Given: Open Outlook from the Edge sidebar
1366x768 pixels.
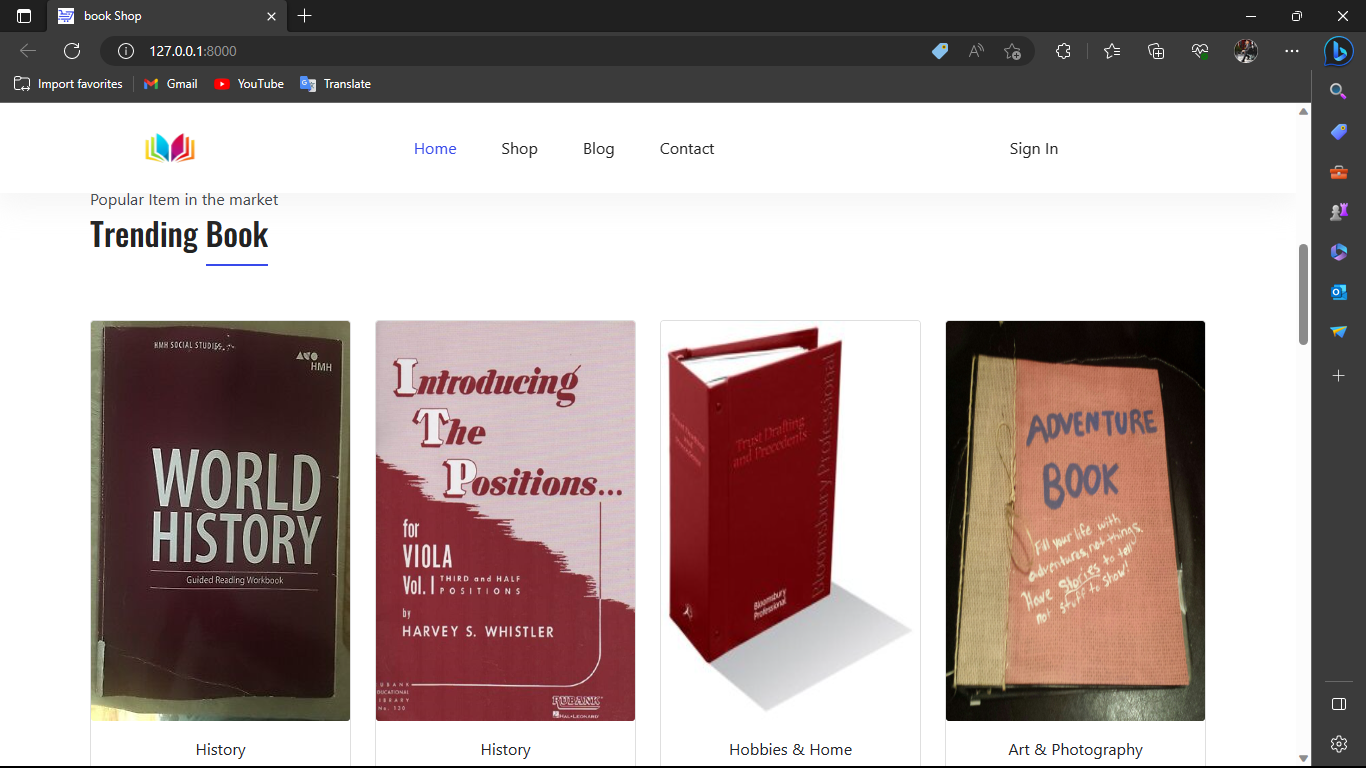Looking at the screenshot, I should click(1338, 292).
